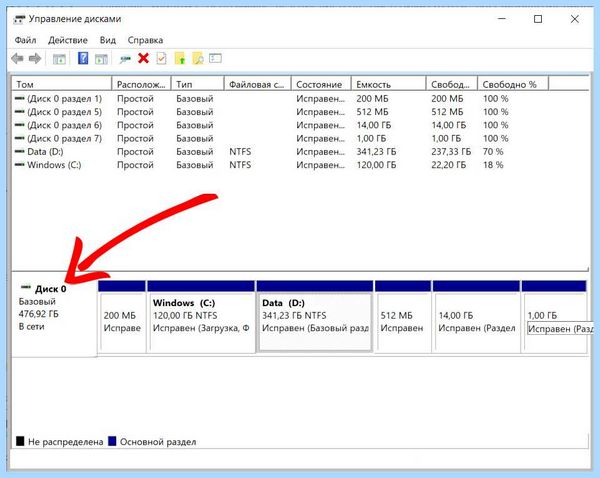This screenshot has width=600, height=478.
Task: Open Properties checkmark sheet icon
Action: click(161, 59)
